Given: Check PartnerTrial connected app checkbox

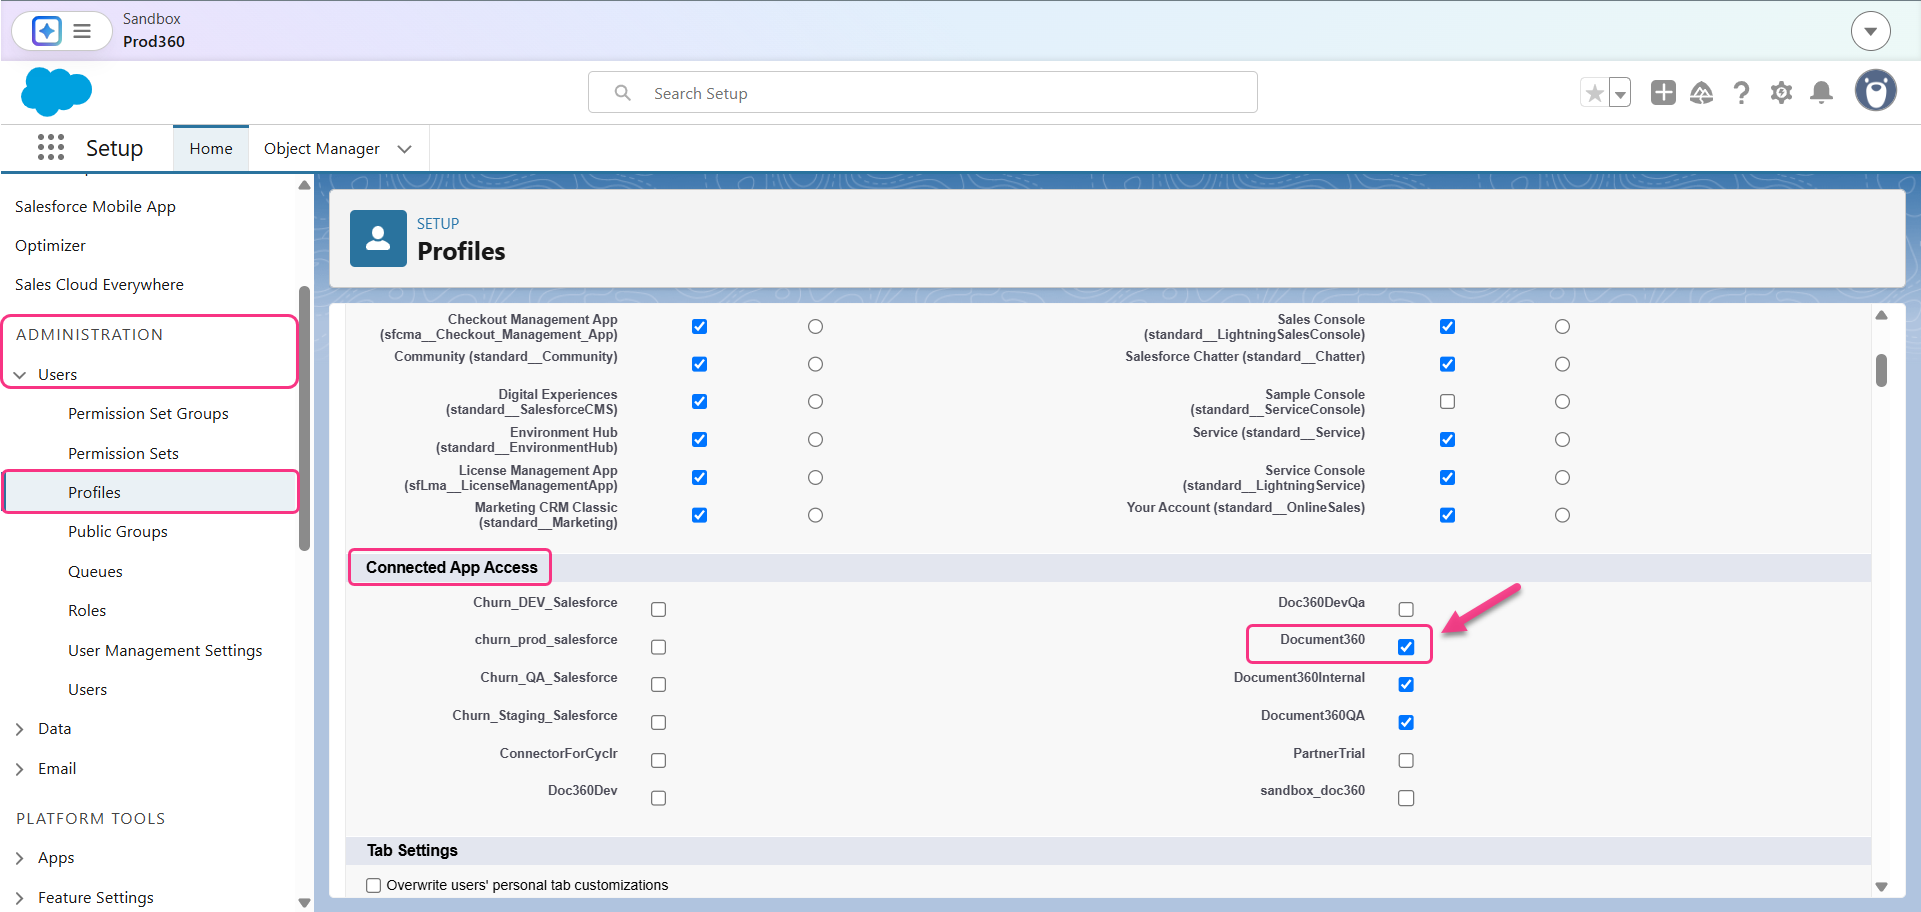Looking at the screenshot, I should 1406,761.
